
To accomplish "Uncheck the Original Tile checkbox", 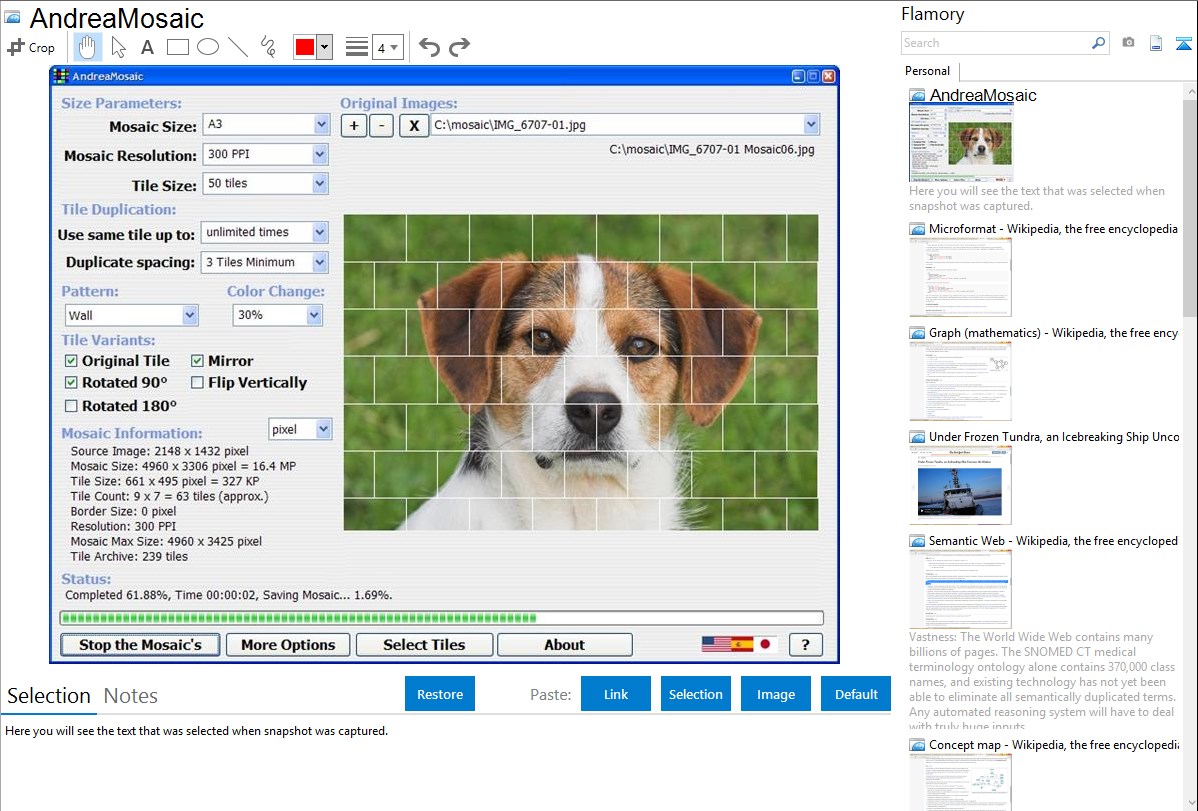I will pyautogui.click(x=71, y=361).
